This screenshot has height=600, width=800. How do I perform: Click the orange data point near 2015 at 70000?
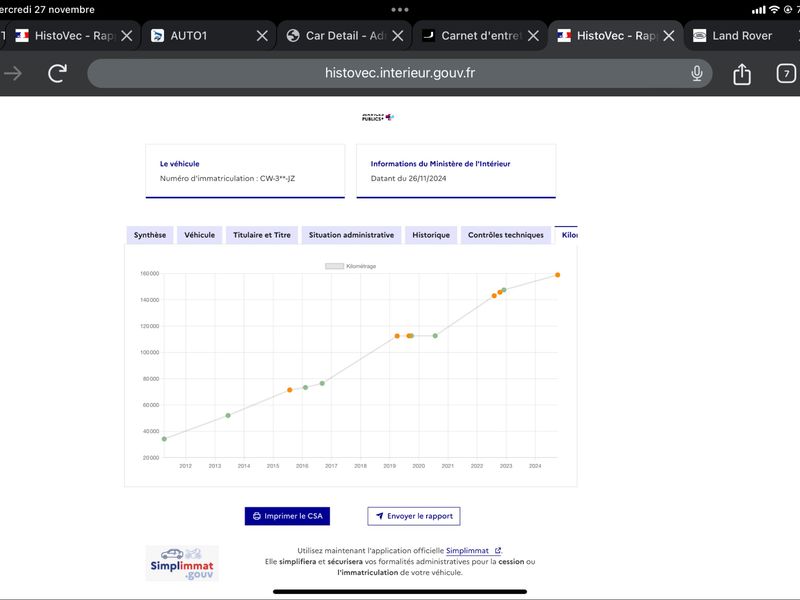click(x=290, y=390)
